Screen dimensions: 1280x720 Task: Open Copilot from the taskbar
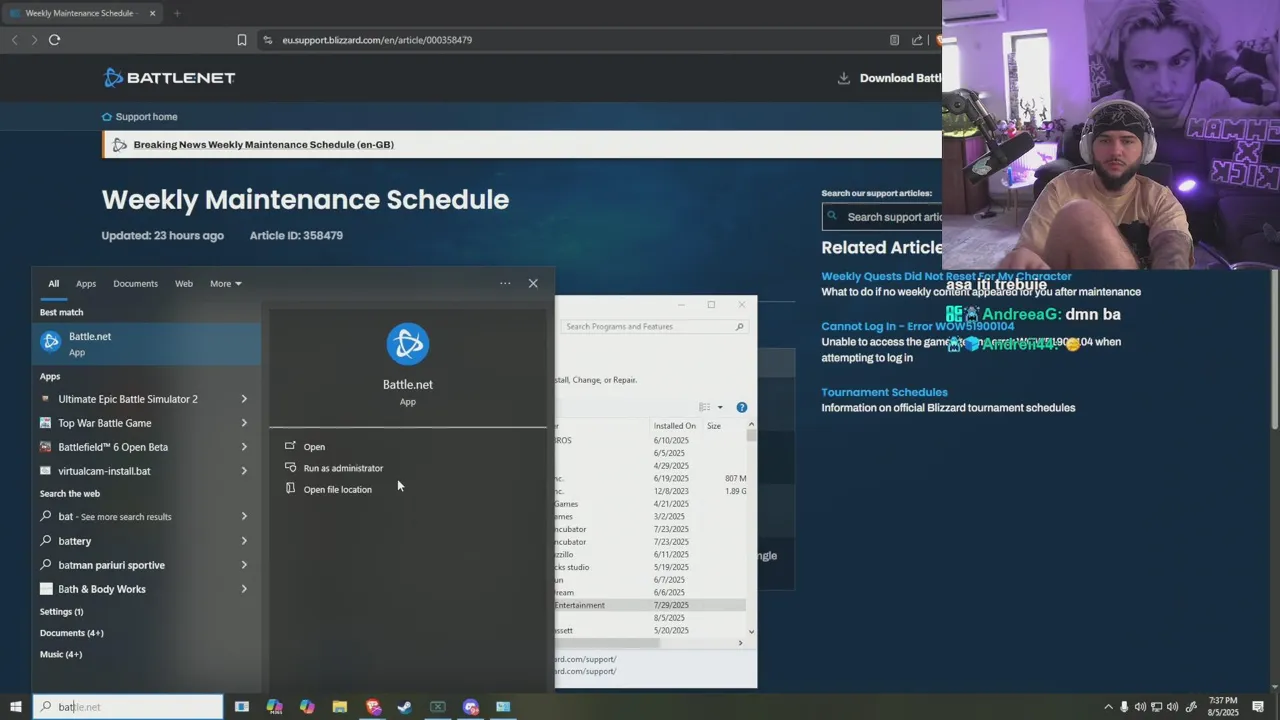click(x=307, y=707)
